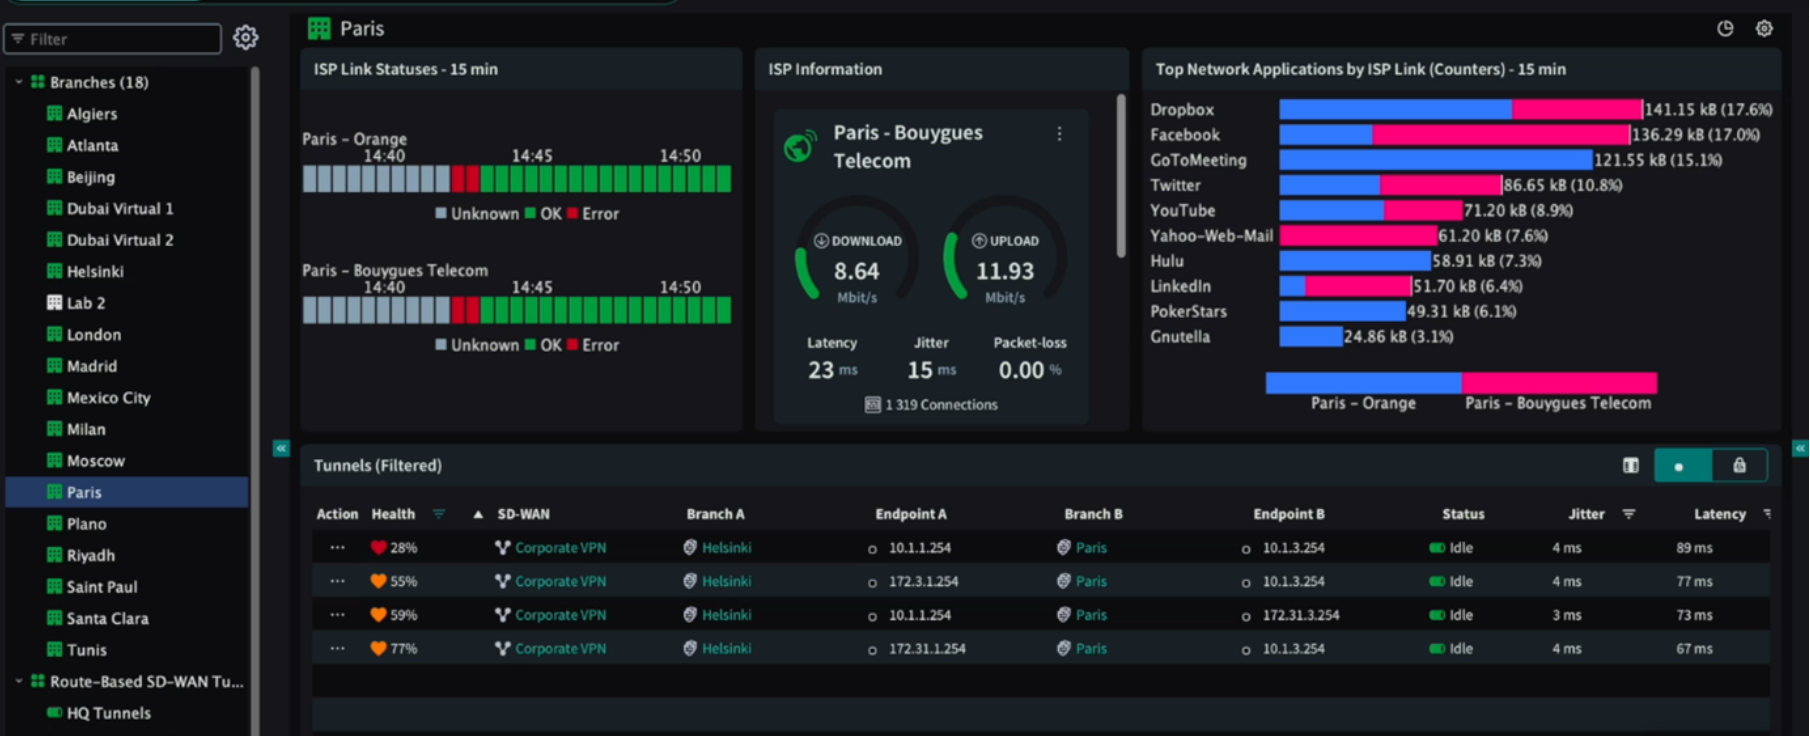This screenshot has width=1810, height=736.
Task: Click the connections icon beside 1 319 Connections
Action: pyautogui.click(x=872, y=405)
